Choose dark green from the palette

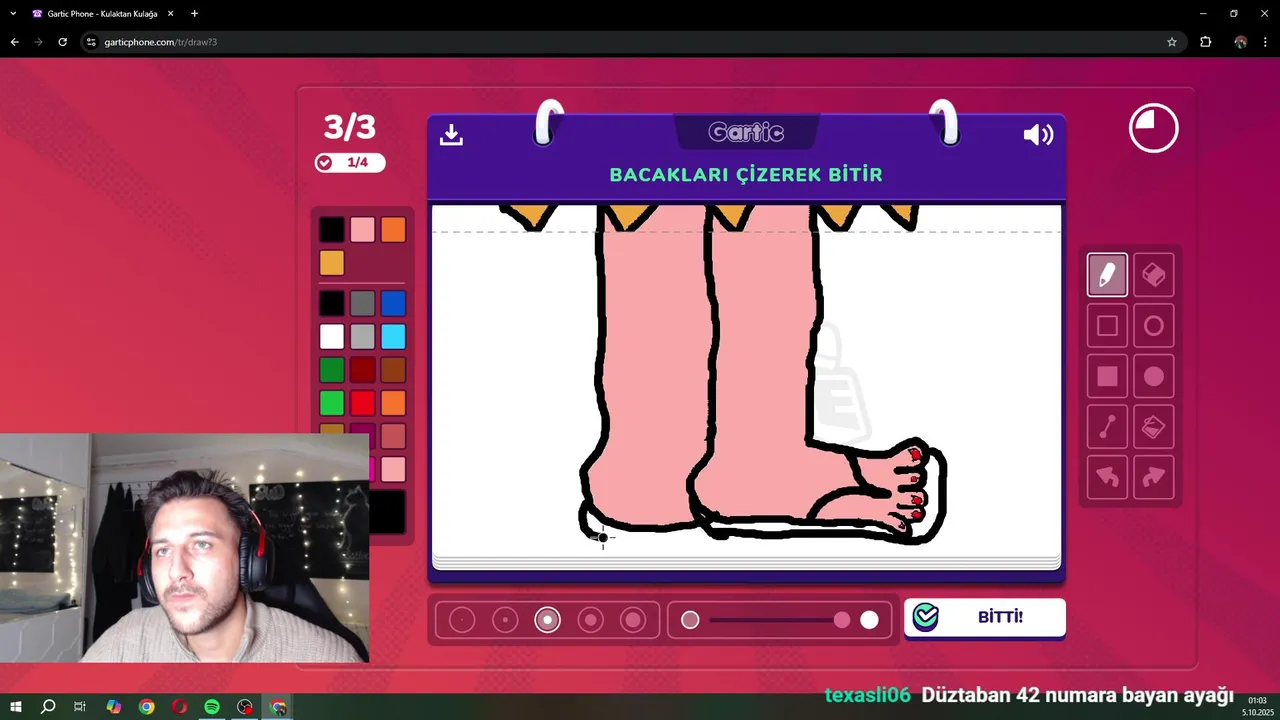click(x=332, y=370)
